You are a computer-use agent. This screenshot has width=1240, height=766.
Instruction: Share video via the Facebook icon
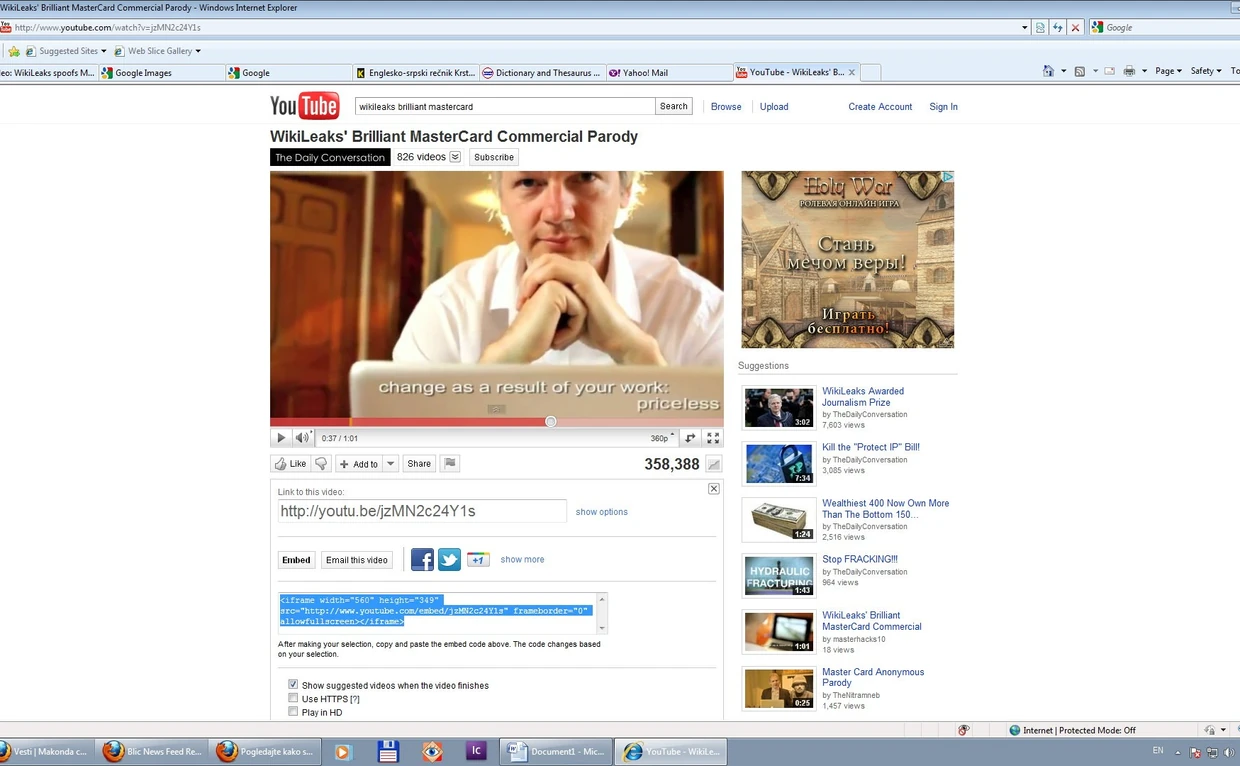422,560
